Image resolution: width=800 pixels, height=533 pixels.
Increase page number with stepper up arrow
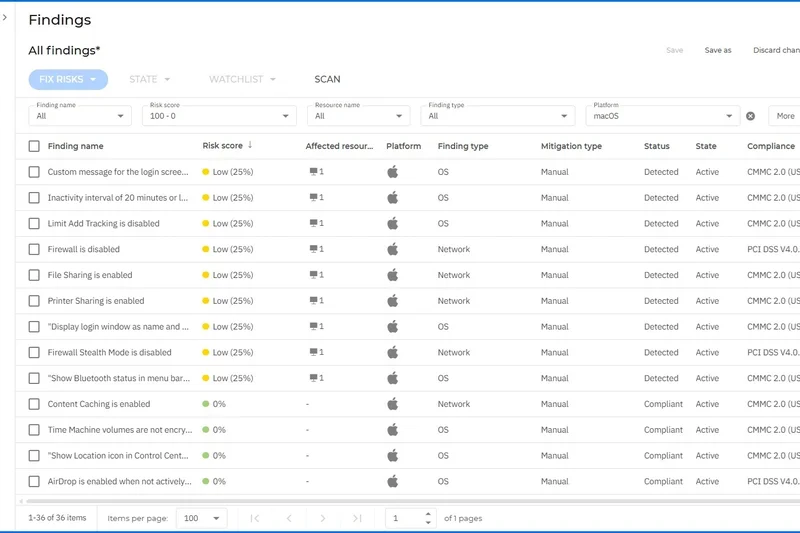pyautogui.click(x=429, y=514)
